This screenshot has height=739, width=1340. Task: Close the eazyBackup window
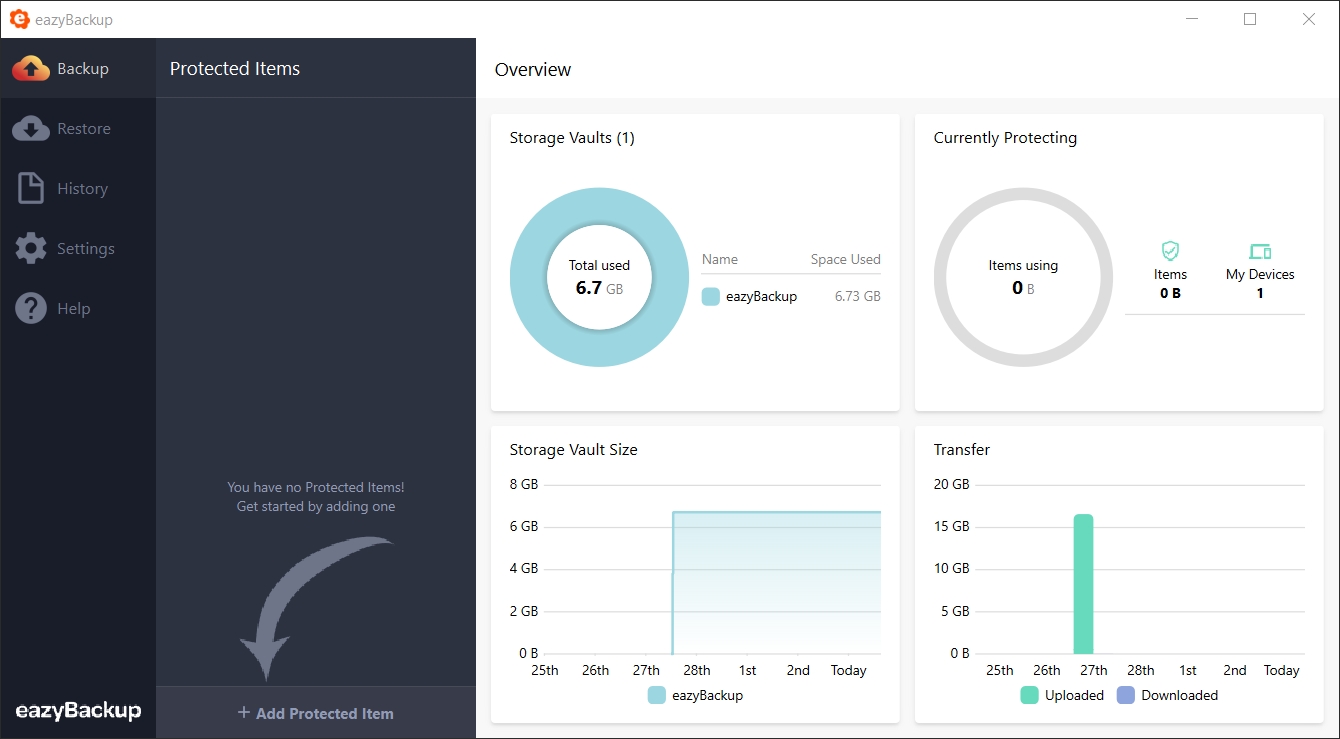click(x=1309, y=19)
